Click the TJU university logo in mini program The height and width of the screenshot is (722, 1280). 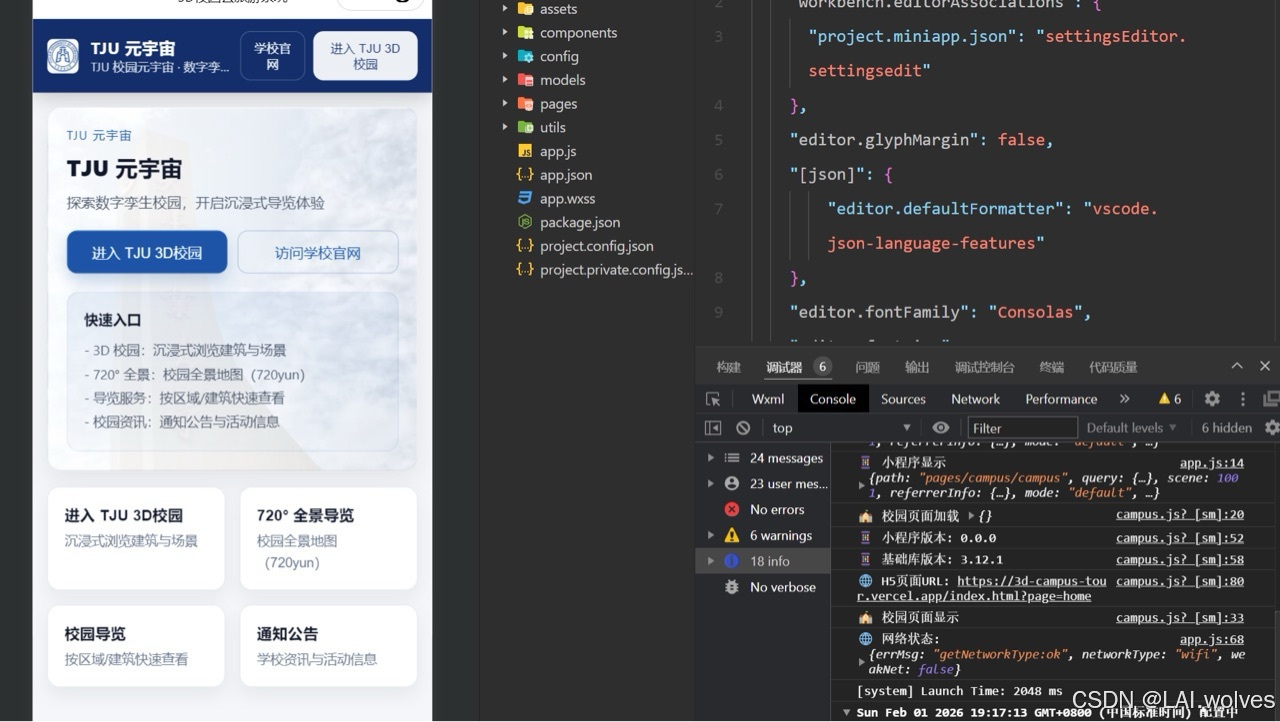[x=63, y=56]
